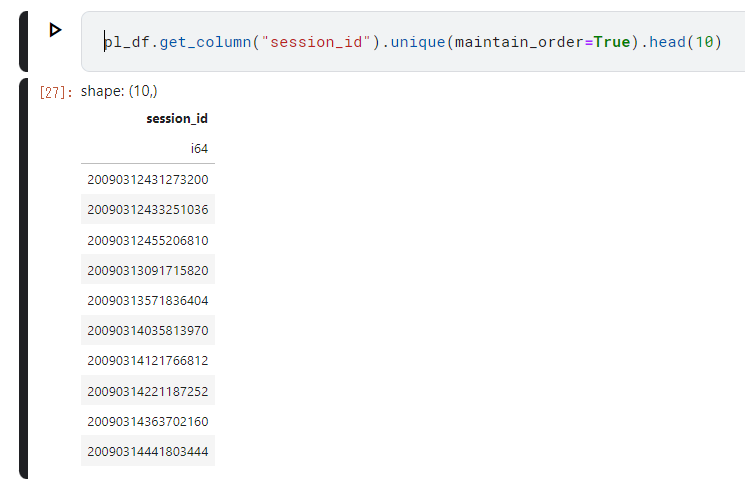
Task: Click row 20090314121766812
Action: tap(148, 360)
